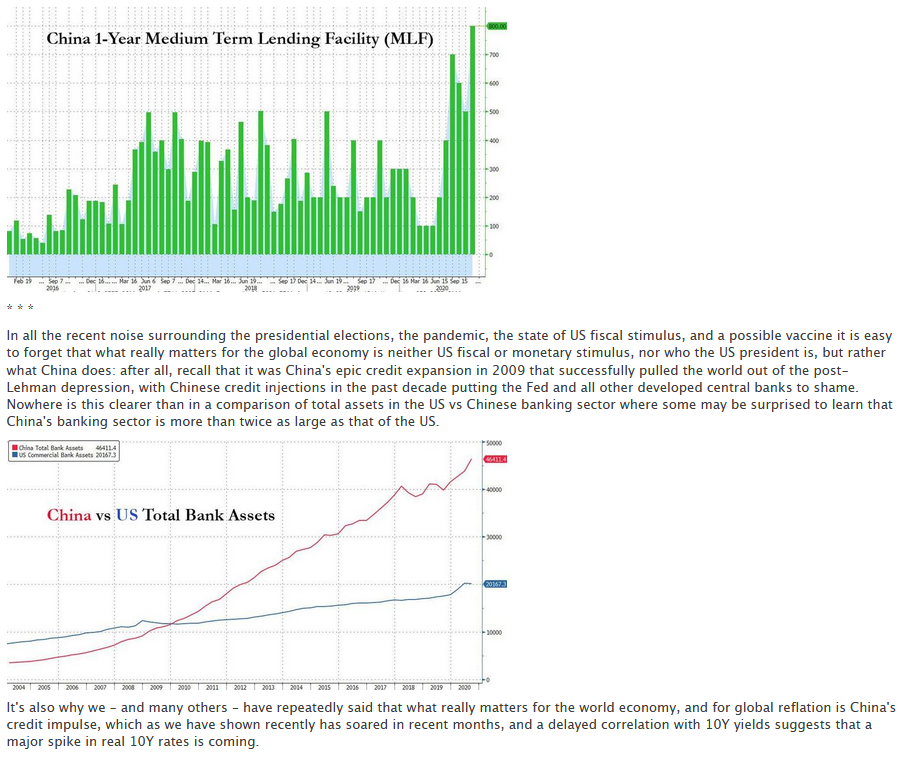Click the three-asterisk section separator
The width and height of the screenshot is (901, 758).
(20, 308)
